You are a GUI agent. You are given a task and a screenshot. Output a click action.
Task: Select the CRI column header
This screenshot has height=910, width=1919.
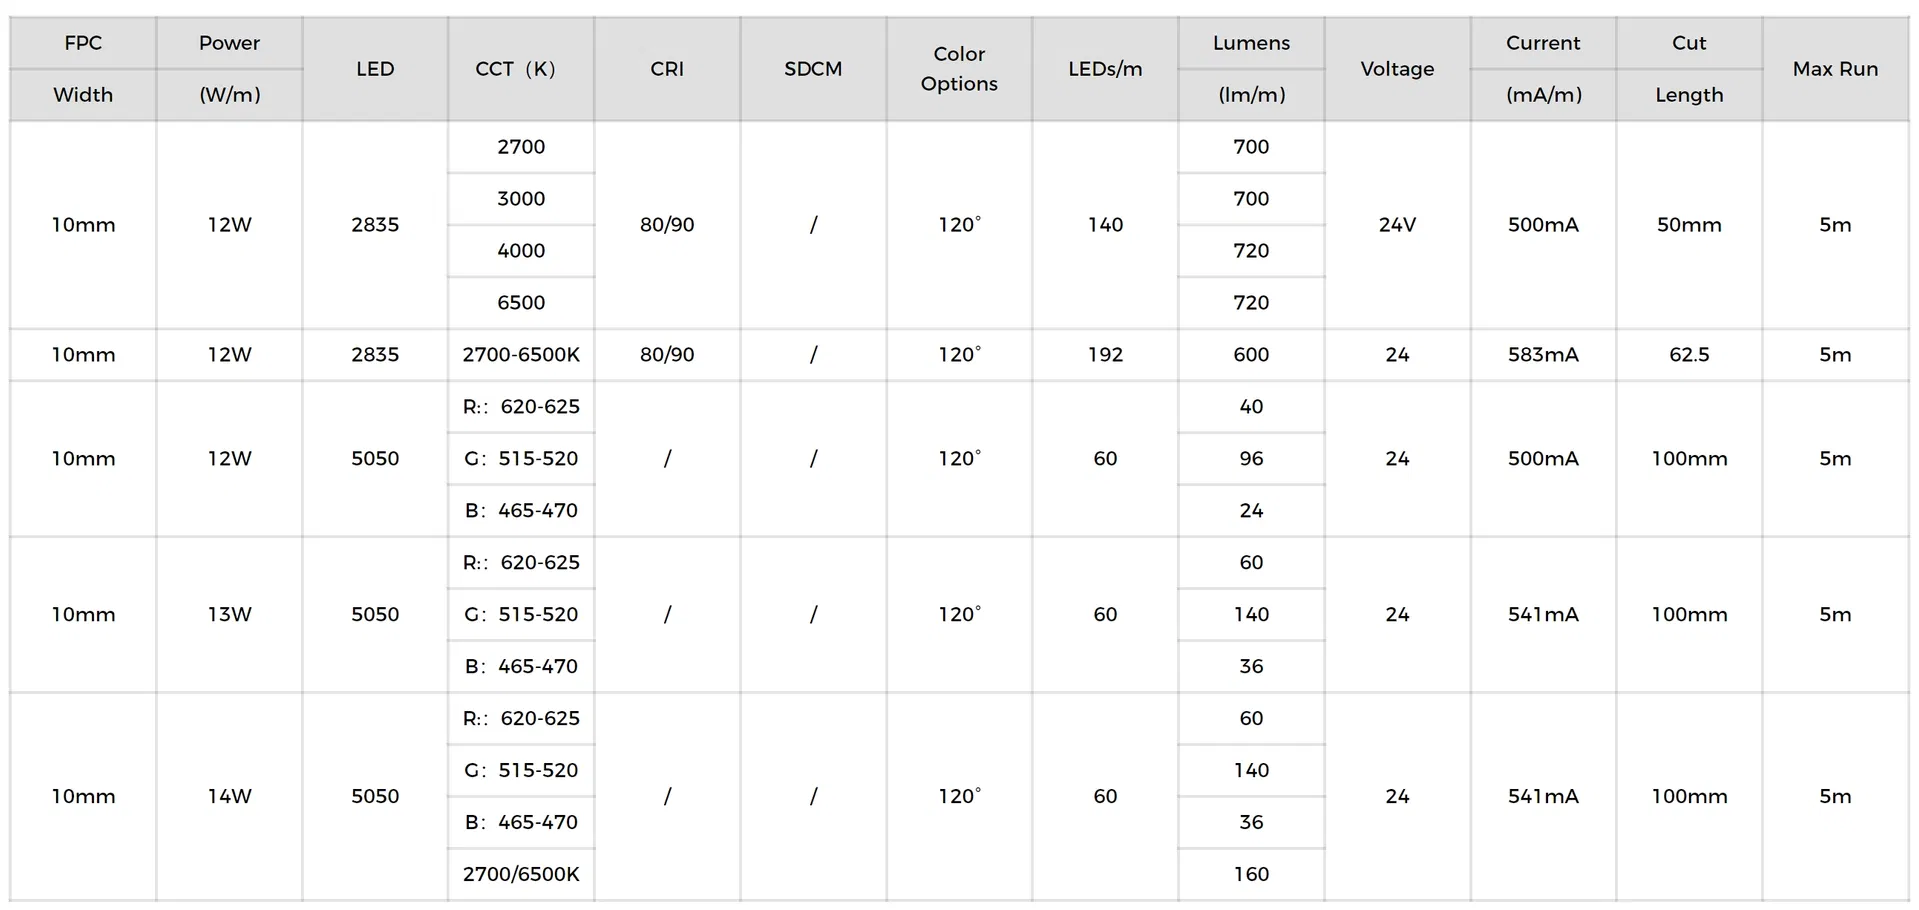[667, 69]
